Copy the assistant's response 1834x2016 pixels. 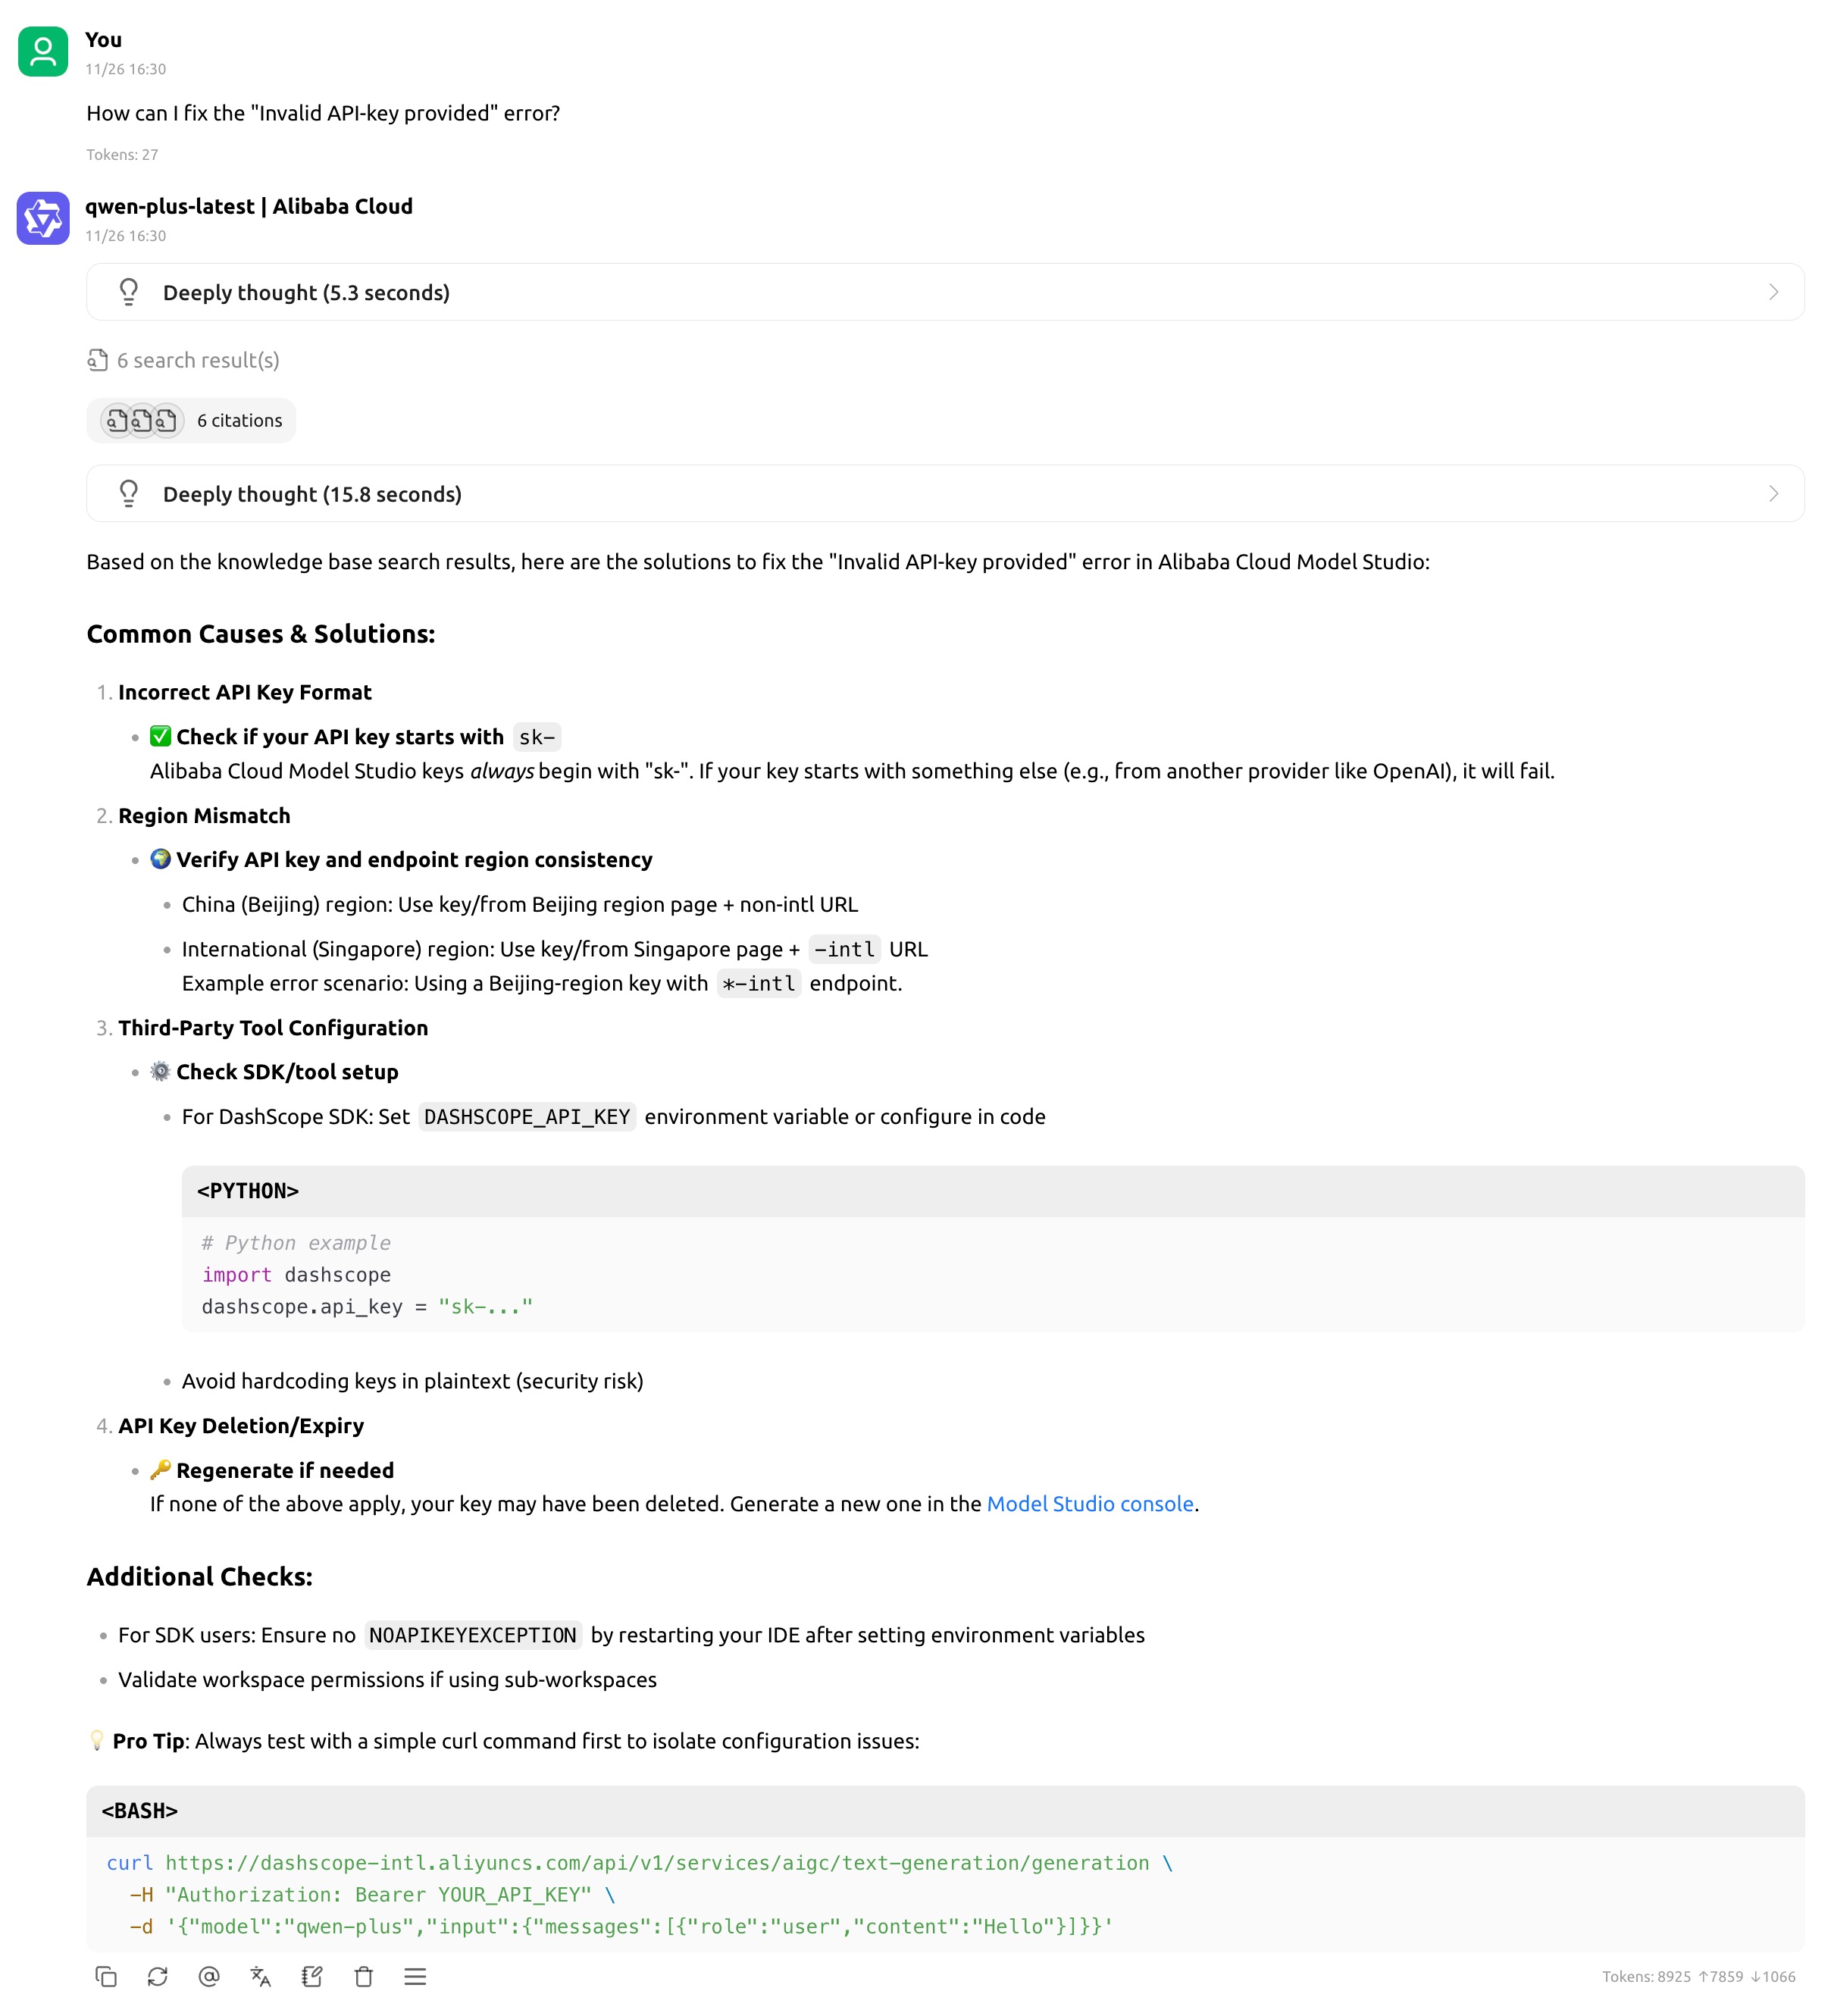[x=105, y=1977]
